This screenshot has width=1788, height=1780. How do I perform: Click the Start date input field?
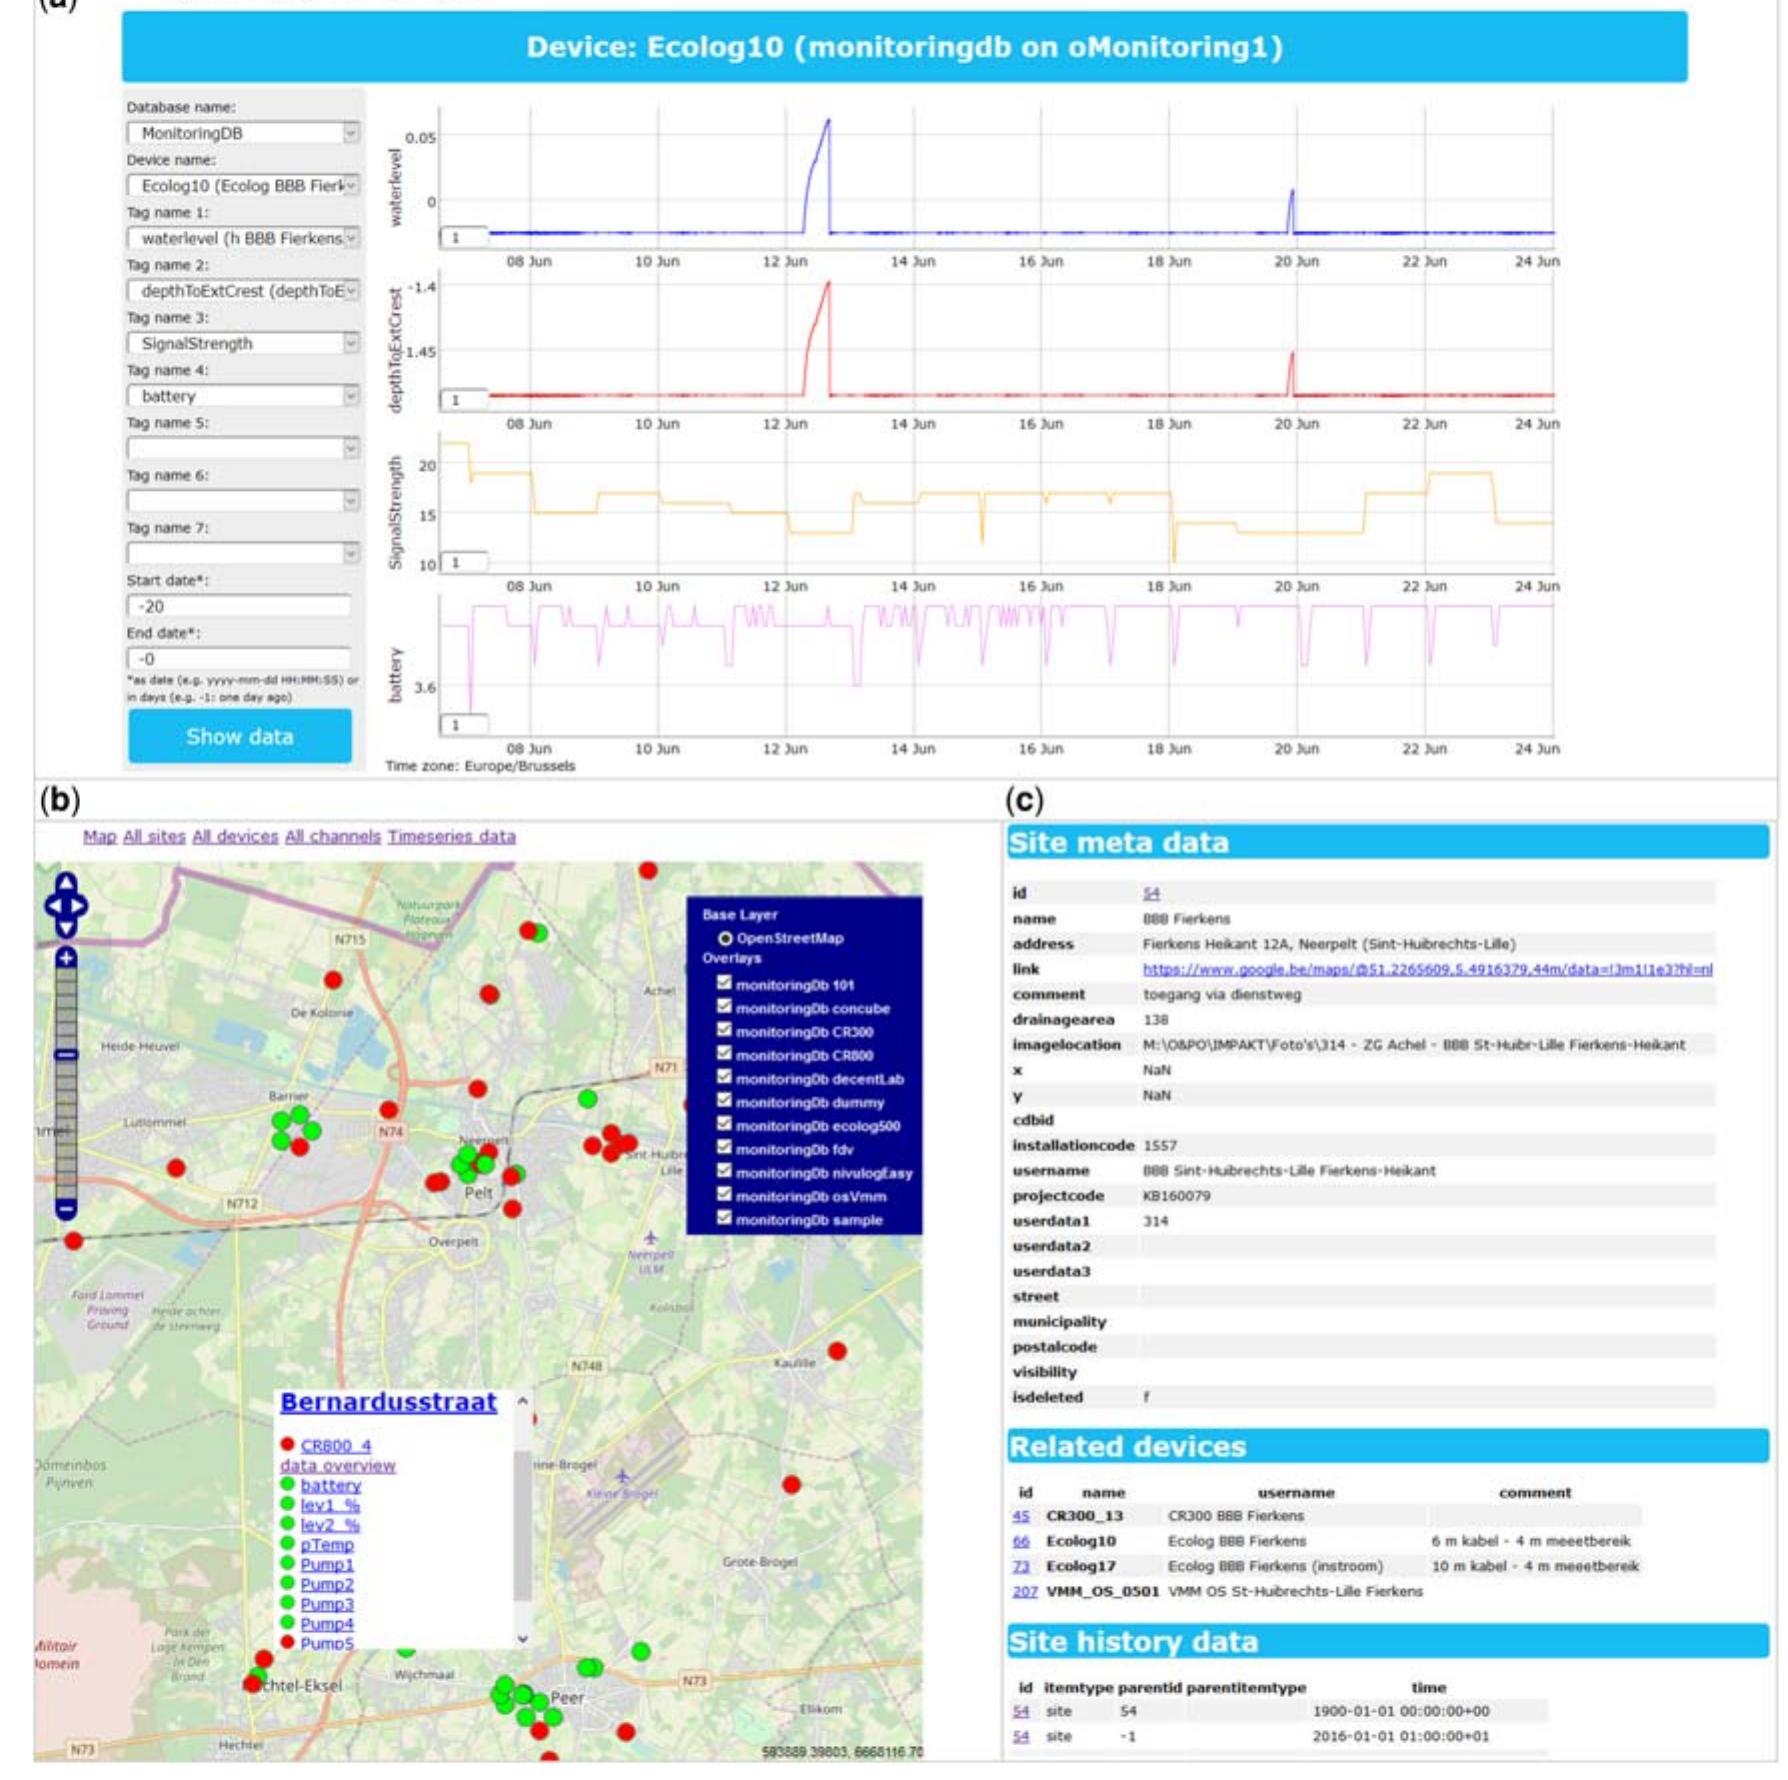[x=239, y=606]
